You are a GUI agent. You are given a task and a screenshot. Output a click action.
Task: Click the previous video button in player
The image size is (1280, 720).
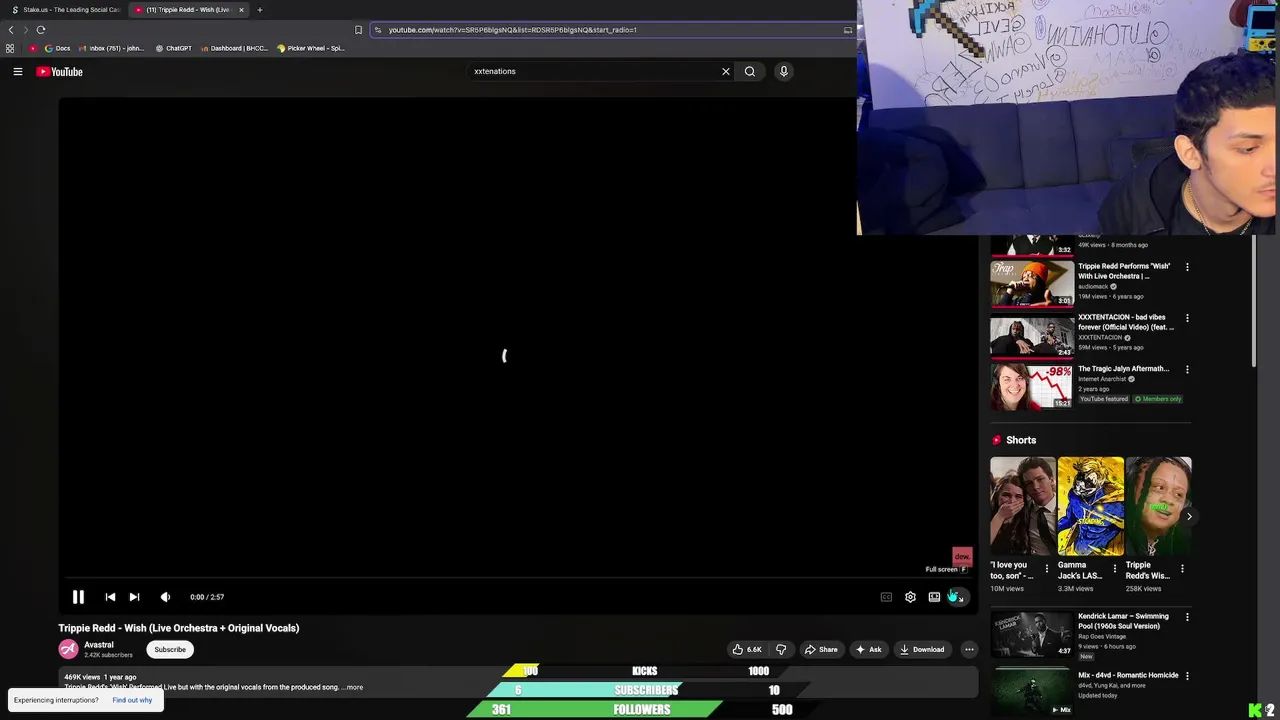[110, 597]
